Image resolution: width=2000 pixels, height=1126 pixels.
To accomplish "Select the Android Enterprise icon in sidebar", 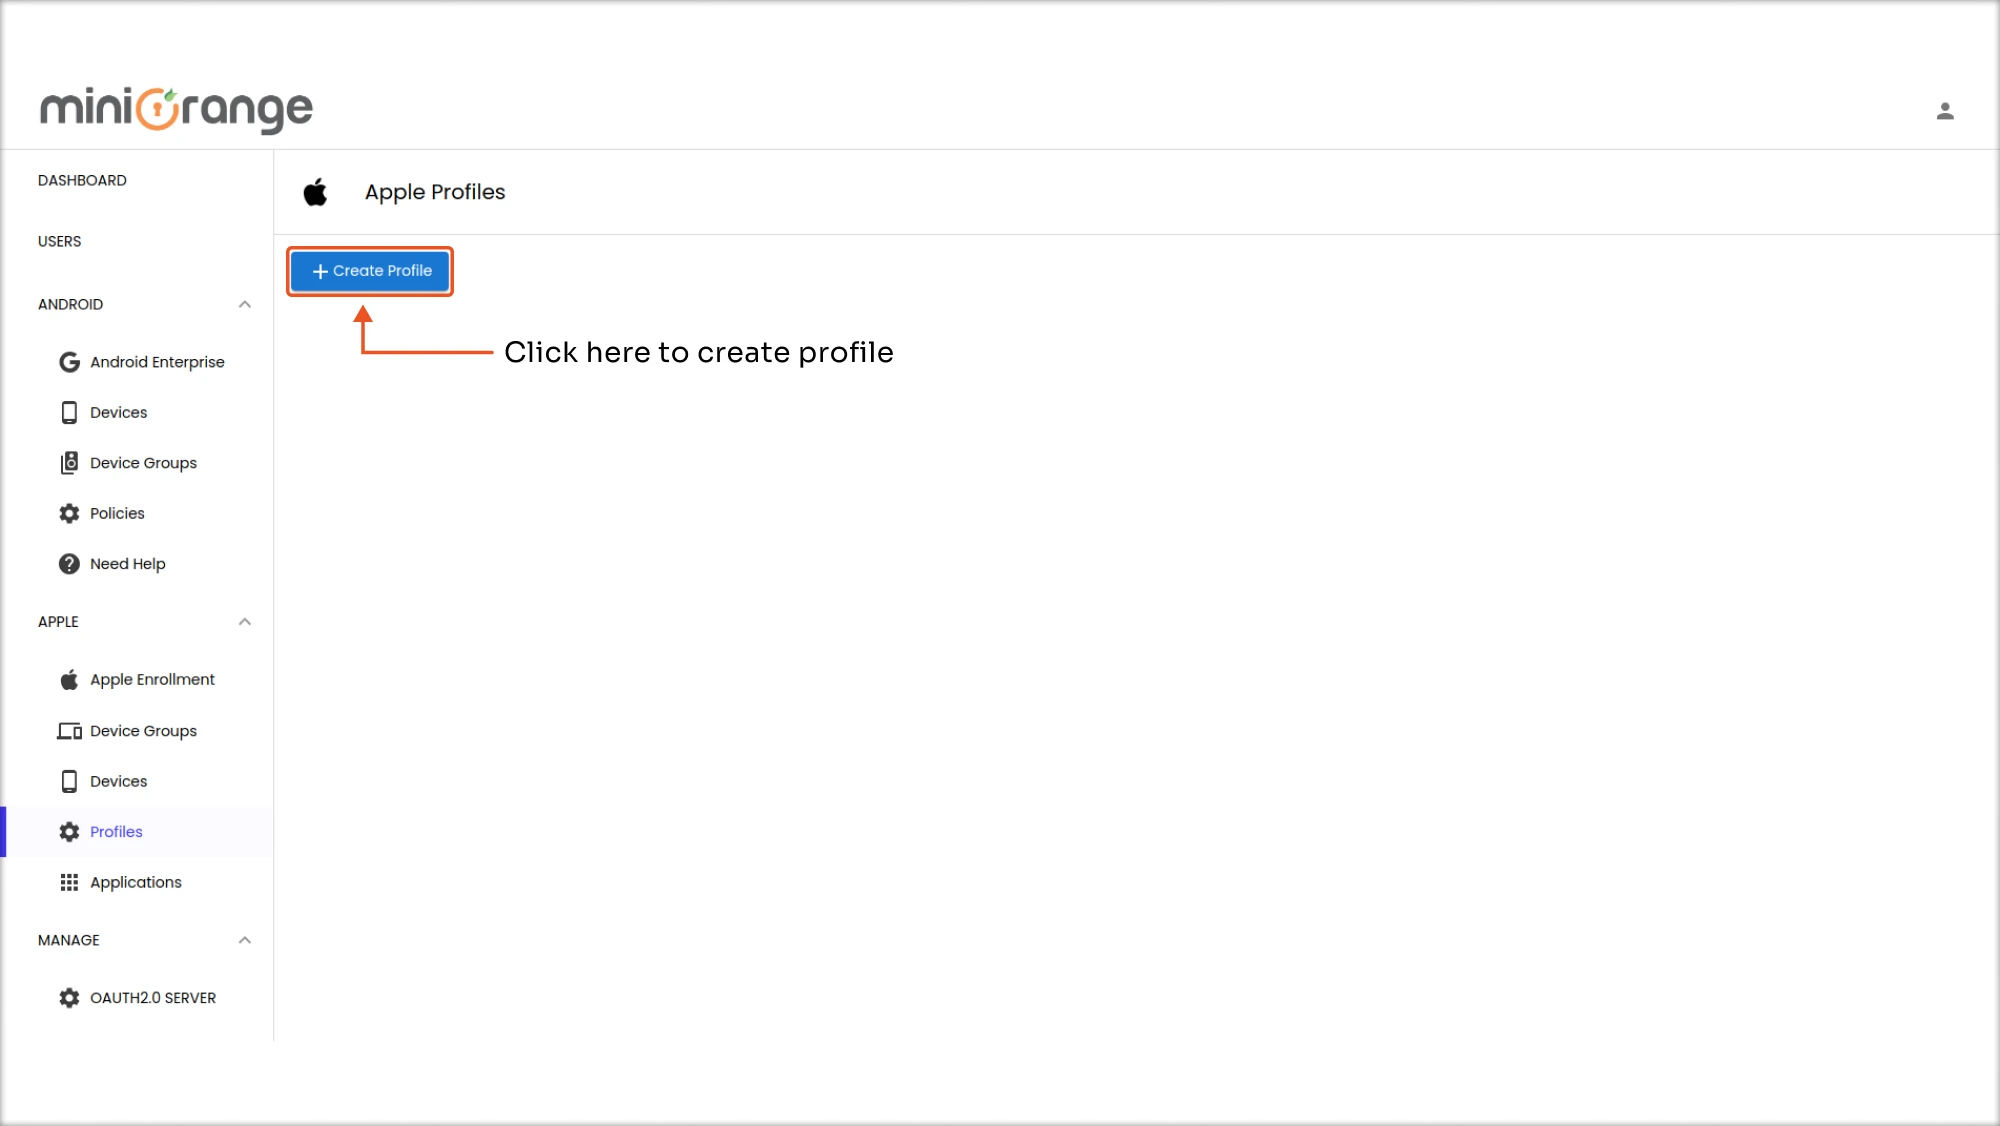I will point(68,361).
